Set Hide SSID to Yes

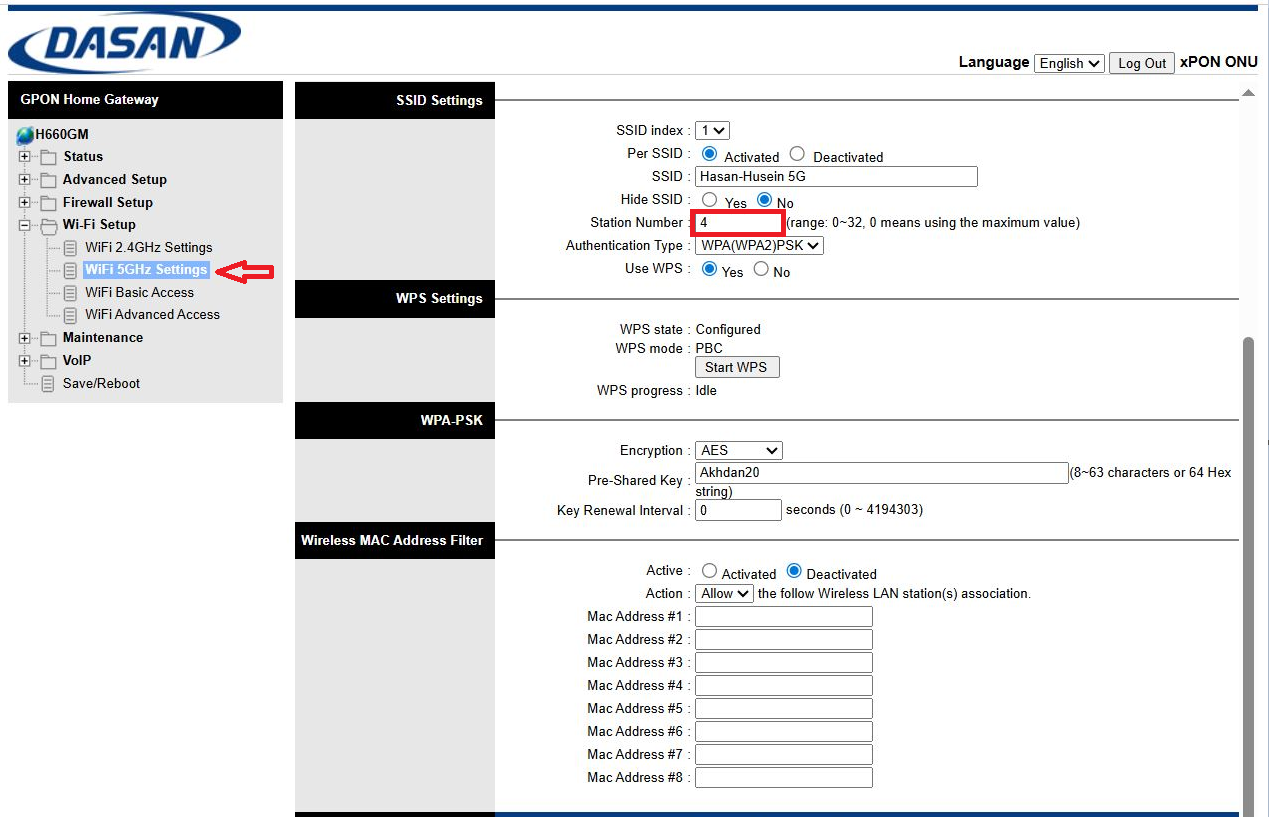click(x=709, y=200)
